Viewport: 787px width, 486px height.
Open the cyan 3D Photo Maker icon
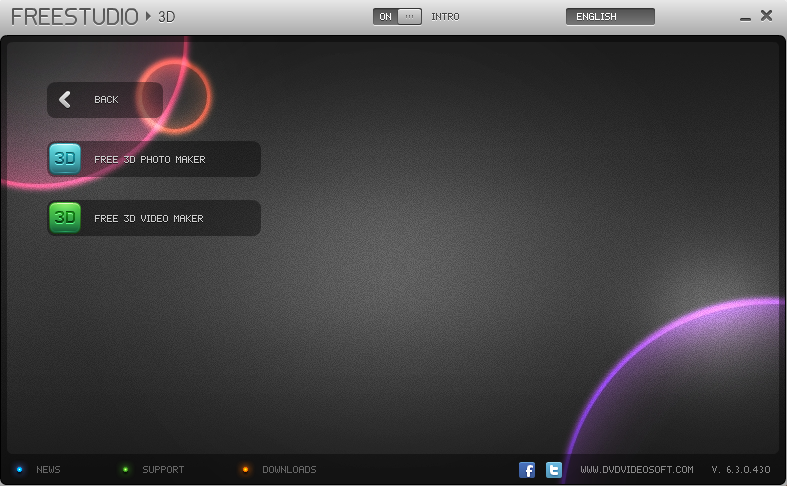pyautogui.click(x=65, y=159)
